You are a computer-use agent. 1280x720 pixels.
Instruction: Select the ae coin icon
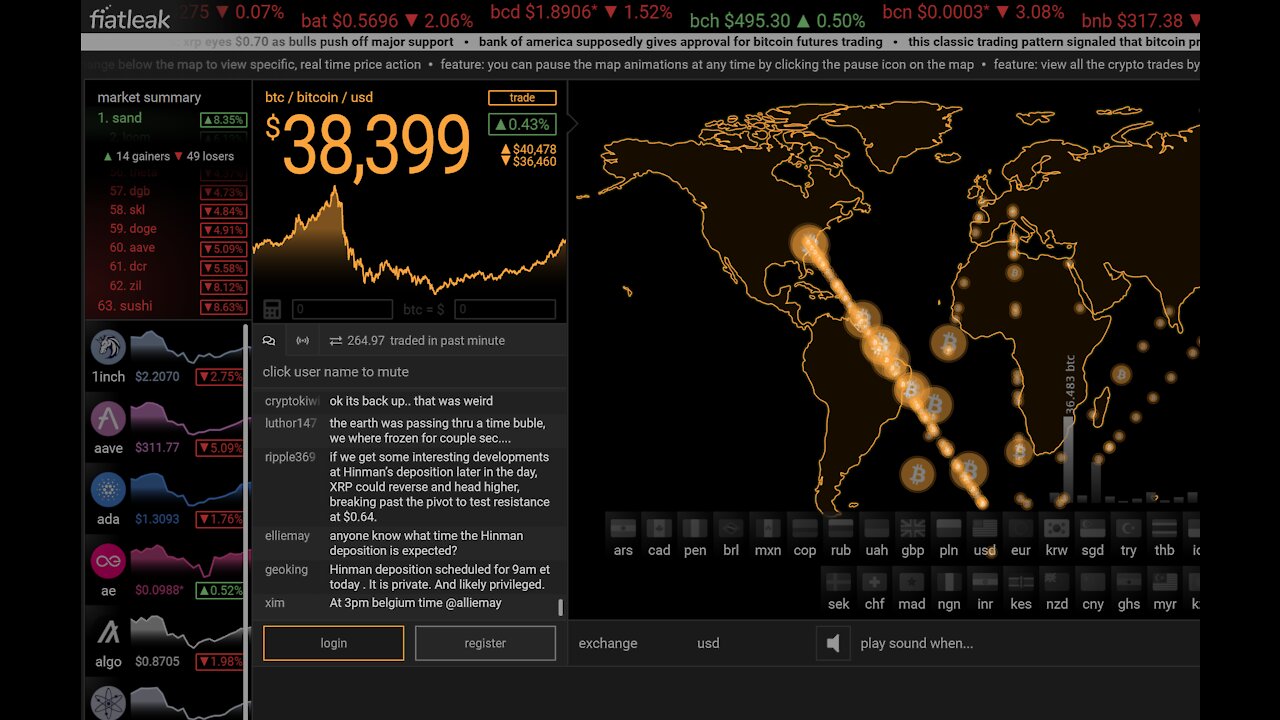pyautogui.click(x=108, y=561)
